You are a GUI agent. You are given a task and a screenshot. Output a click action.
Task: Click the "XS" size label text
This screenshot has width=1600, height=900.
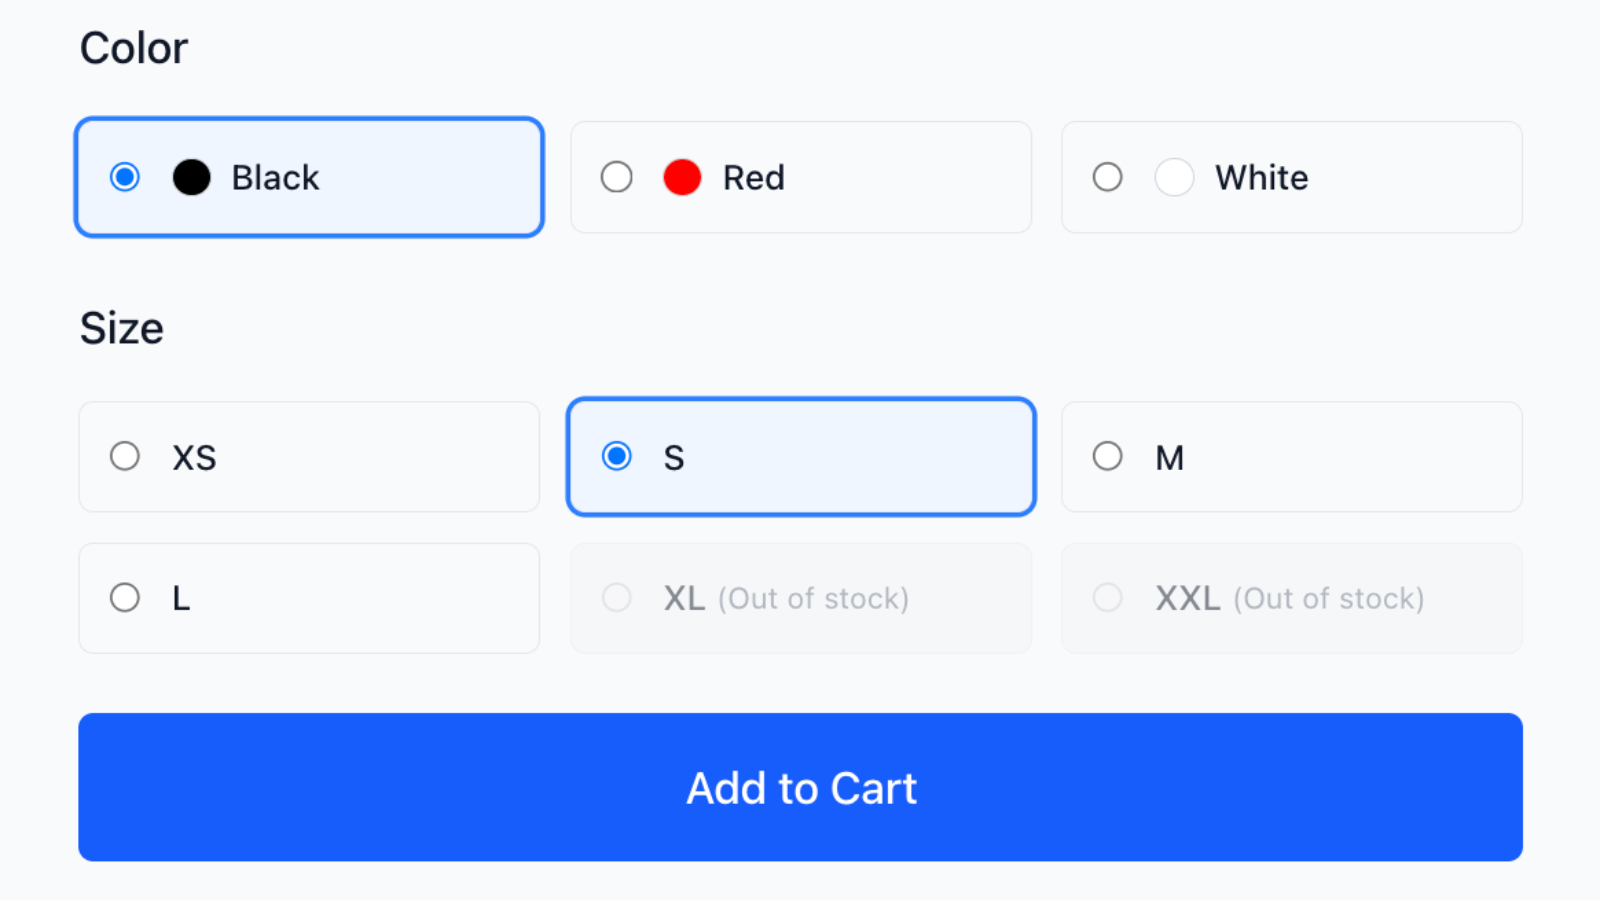tap(194, 458)
